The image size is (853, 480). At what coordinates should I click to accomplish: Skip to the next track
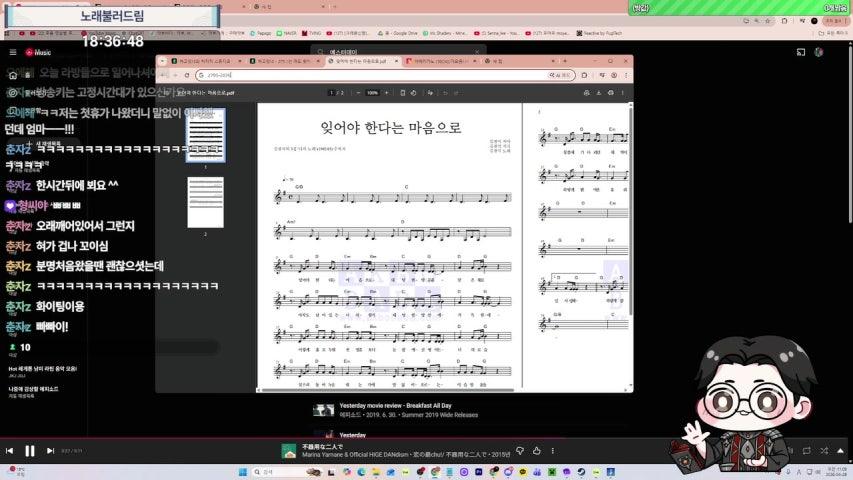click(x=50, y=451)
